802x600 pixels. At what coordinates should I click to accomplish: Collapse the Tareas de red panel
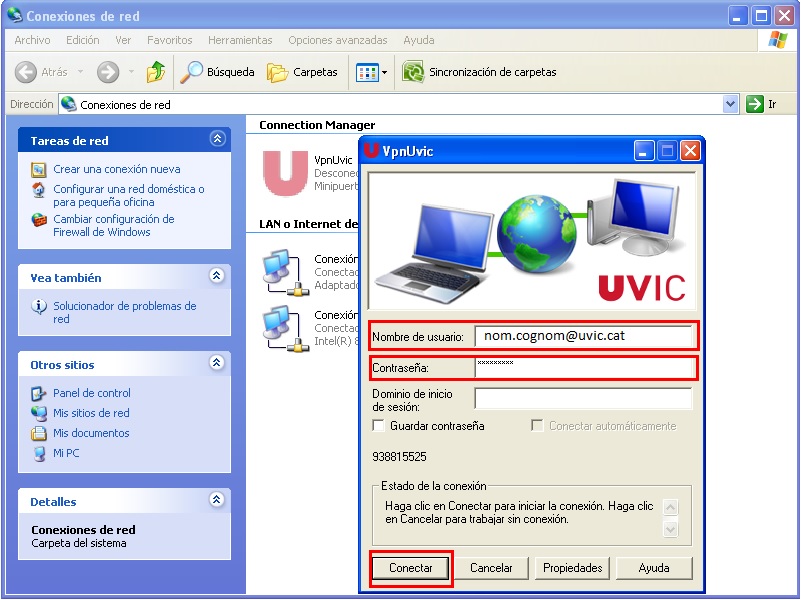[217, 139]
